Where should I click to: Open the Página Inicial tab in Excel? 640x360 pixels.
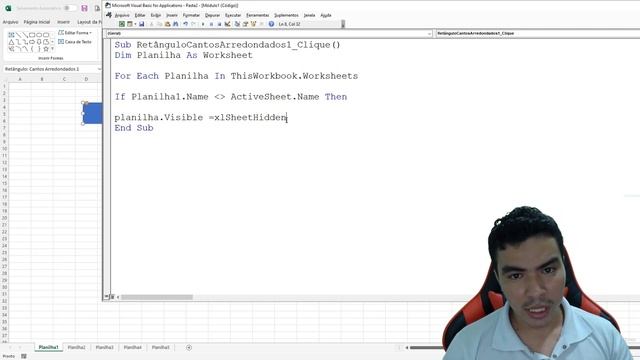click(37, 22)
